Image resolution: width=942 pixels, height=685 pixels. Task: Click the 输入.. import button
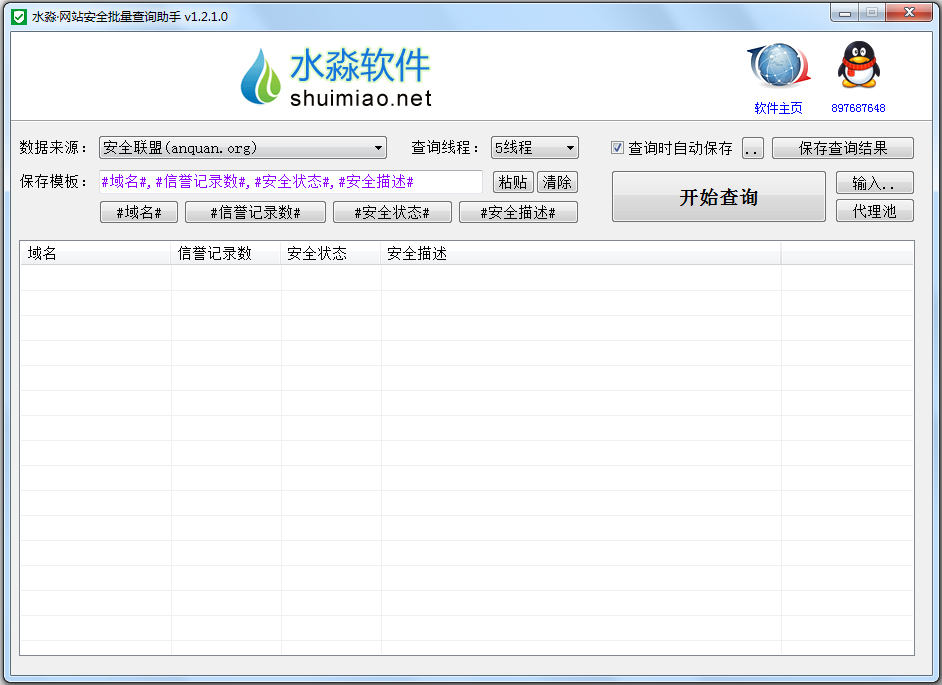point(875,183)
